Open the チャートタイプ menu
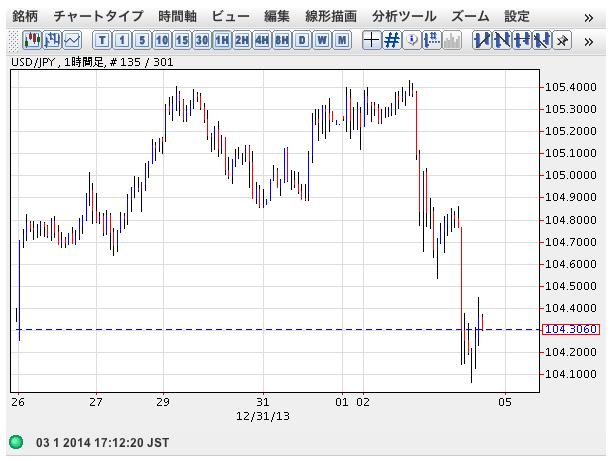This screenshot has width=612, height=461. [98, 16]
